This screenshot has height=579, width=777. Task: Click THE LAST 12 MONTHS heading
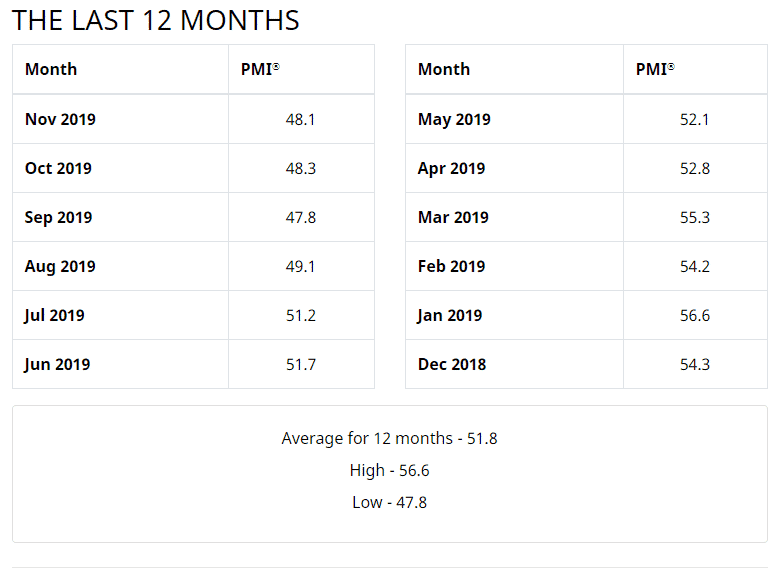(x=156, y=20)
